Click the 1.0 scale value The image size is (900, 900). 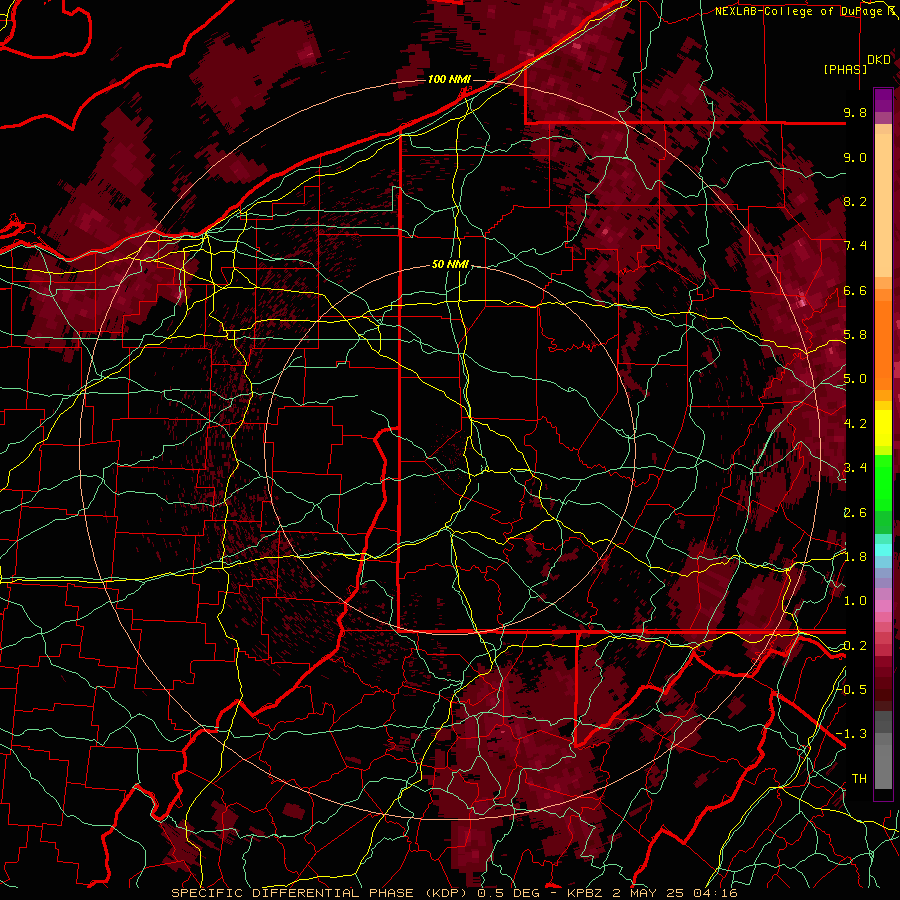pyautogui.click(x=855, y=601)
